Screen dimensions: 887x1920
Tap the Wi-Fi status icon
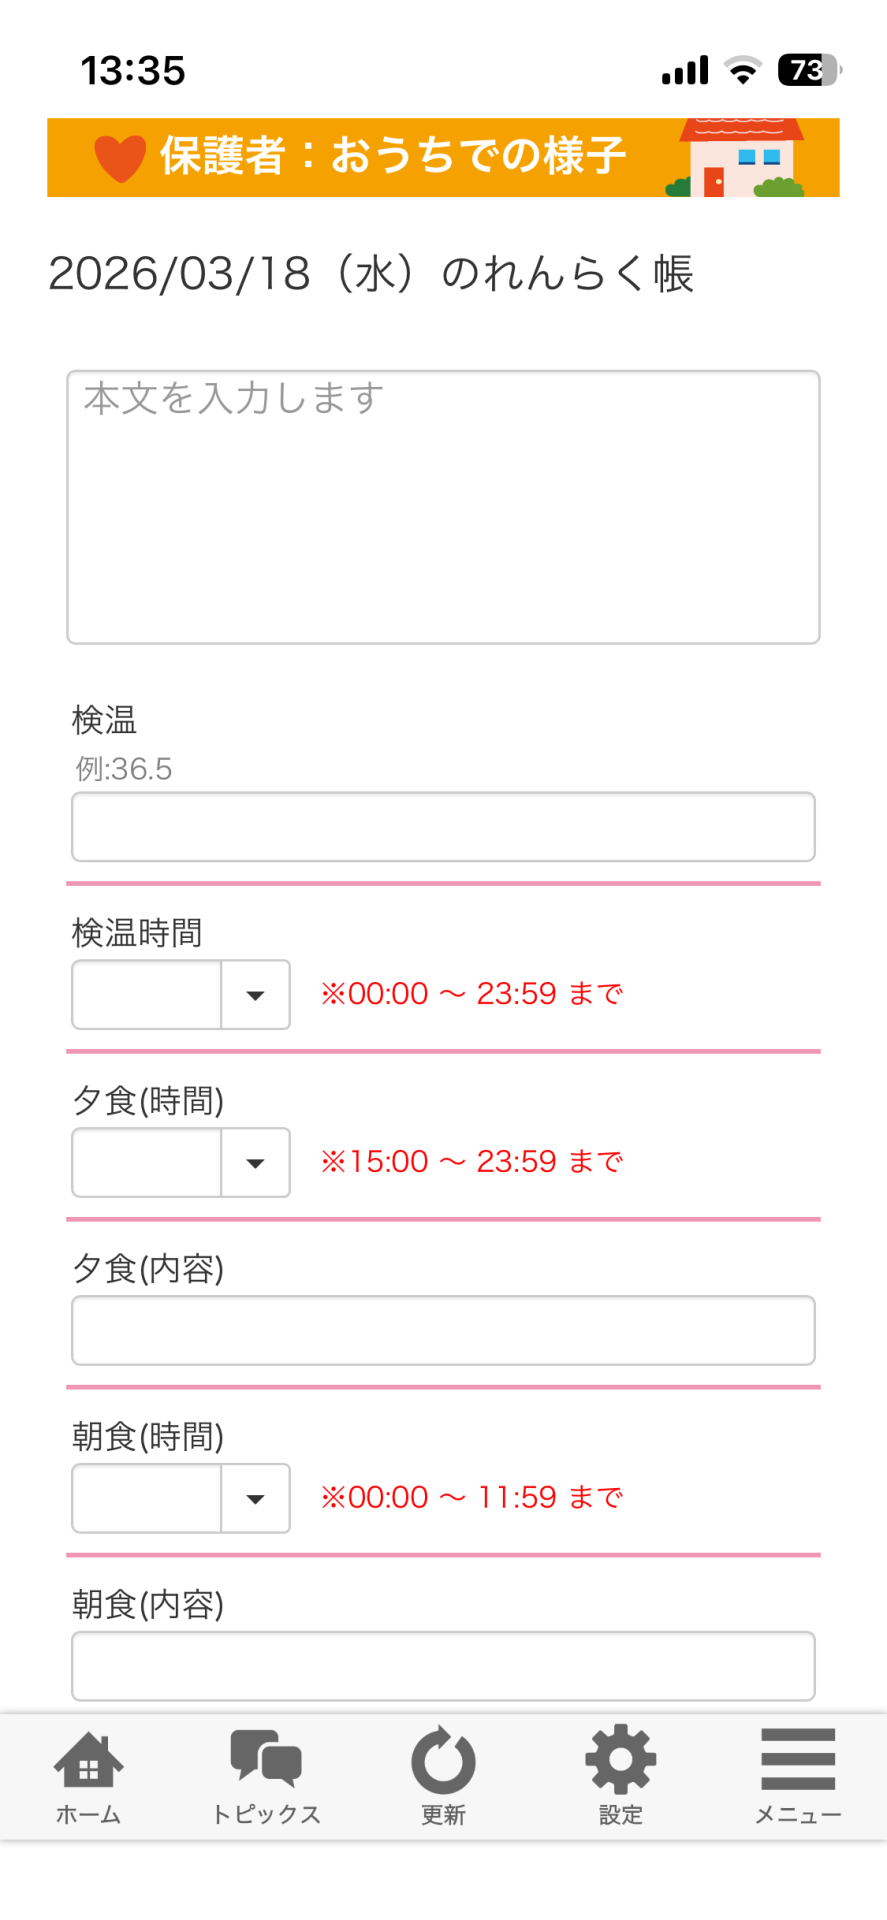[742, 70]
